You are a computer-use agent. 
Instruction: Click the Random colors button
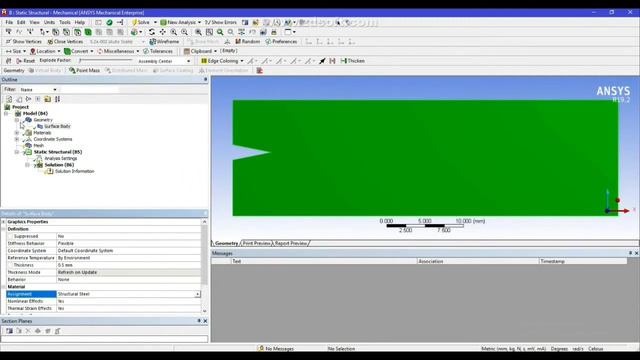tap(247, 41)
